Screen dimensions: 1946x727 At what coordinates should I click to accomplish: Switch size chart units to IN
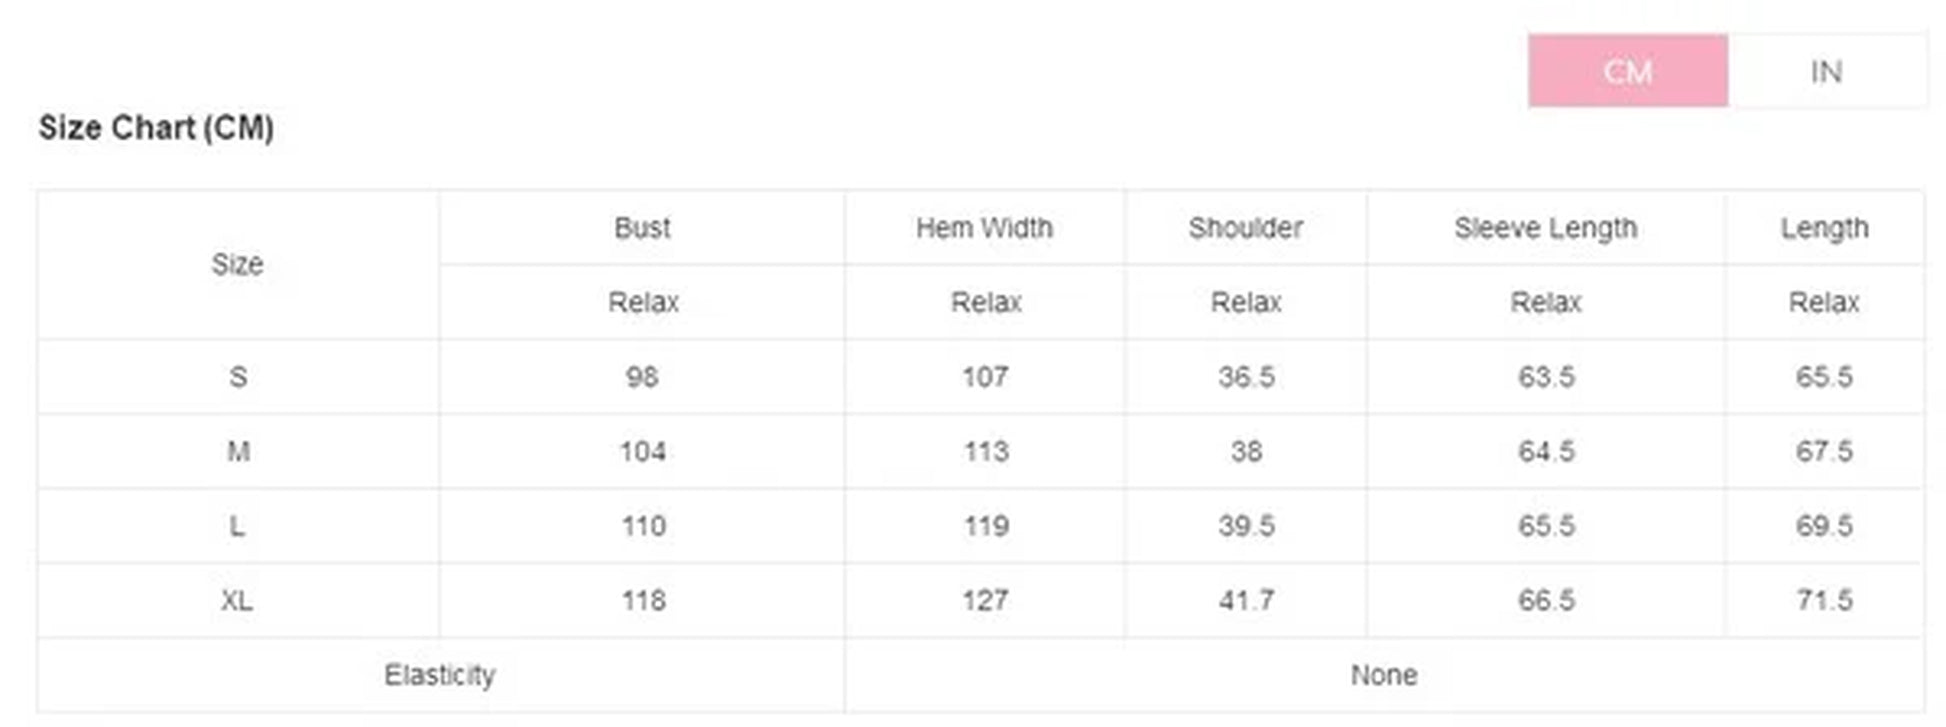1826,71
